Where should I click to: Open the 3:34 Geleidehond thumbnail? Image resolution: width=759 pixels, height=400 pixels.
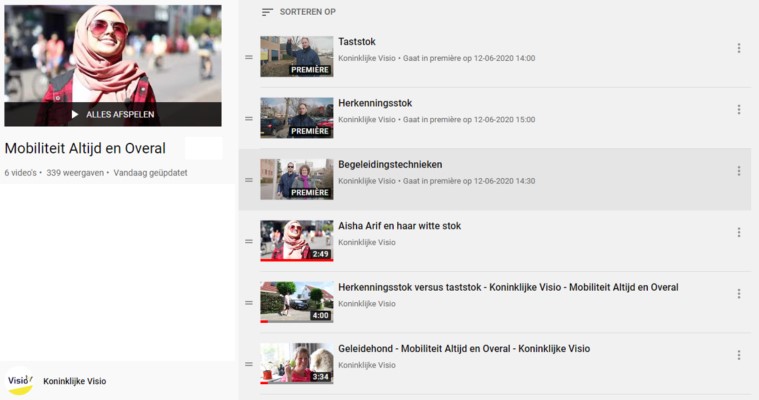pyautogui.click(x=297, y=364)
